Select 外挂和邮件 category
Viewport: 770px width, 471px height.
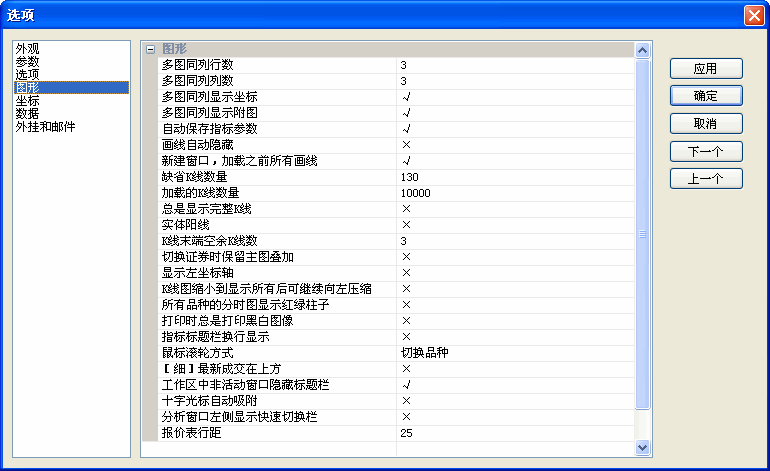pos(45,127)
